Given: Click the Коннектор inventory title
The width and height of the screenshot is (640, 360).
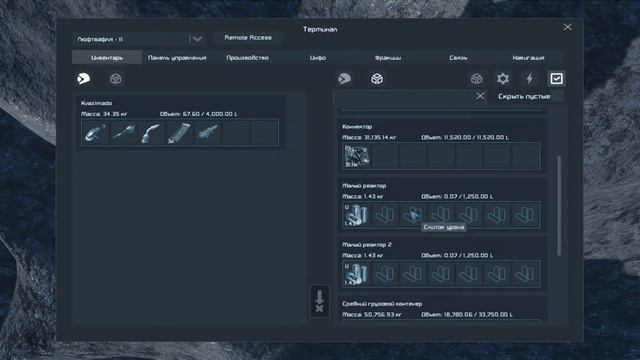Looking at the screenshot, I should [357, 127].
